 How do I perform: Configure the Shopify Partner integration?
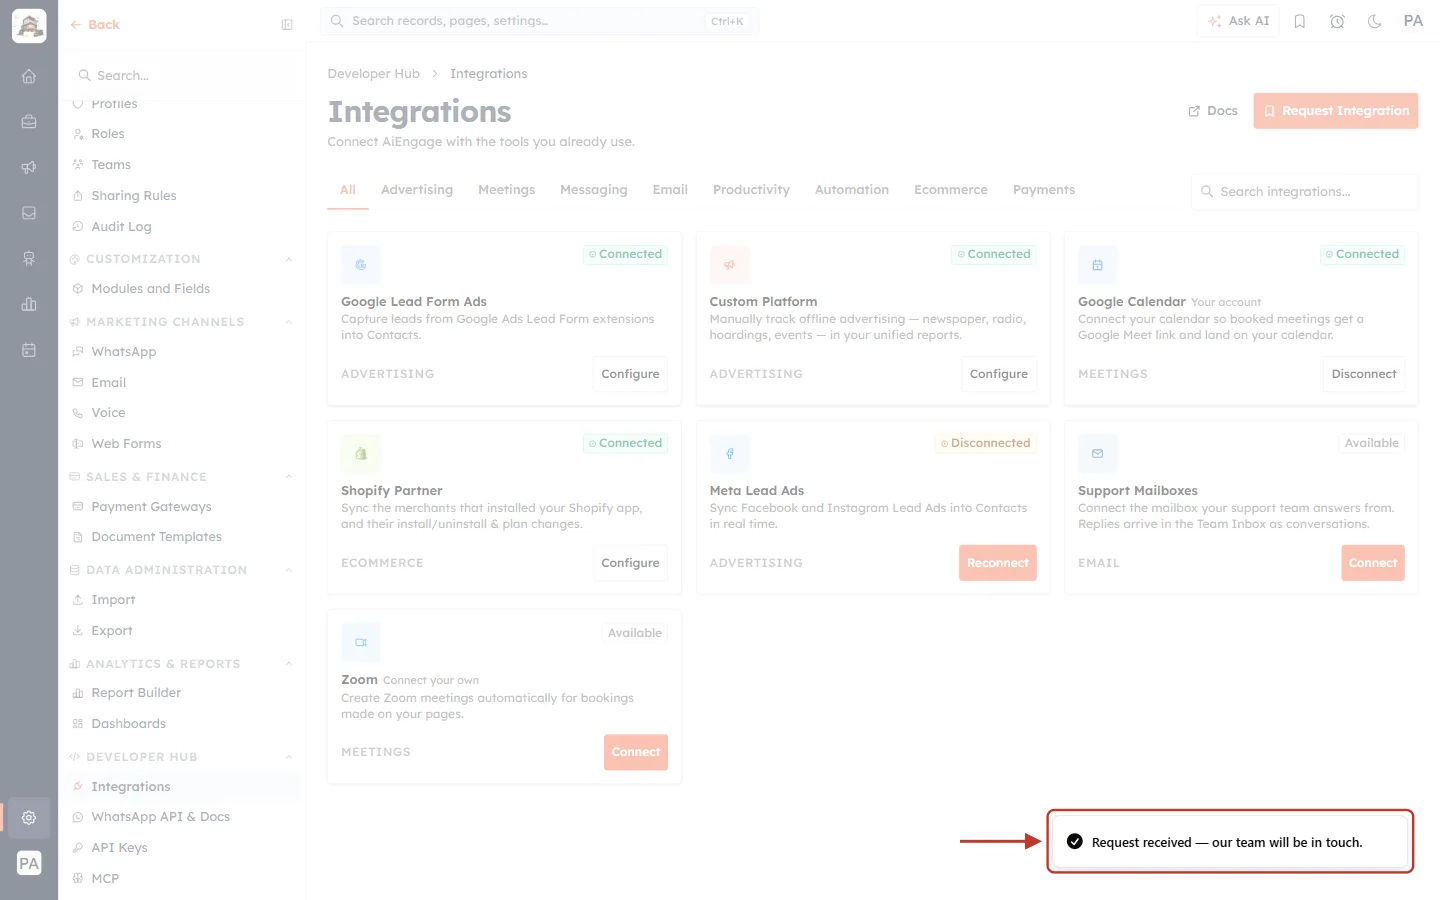tap(630, 563)
